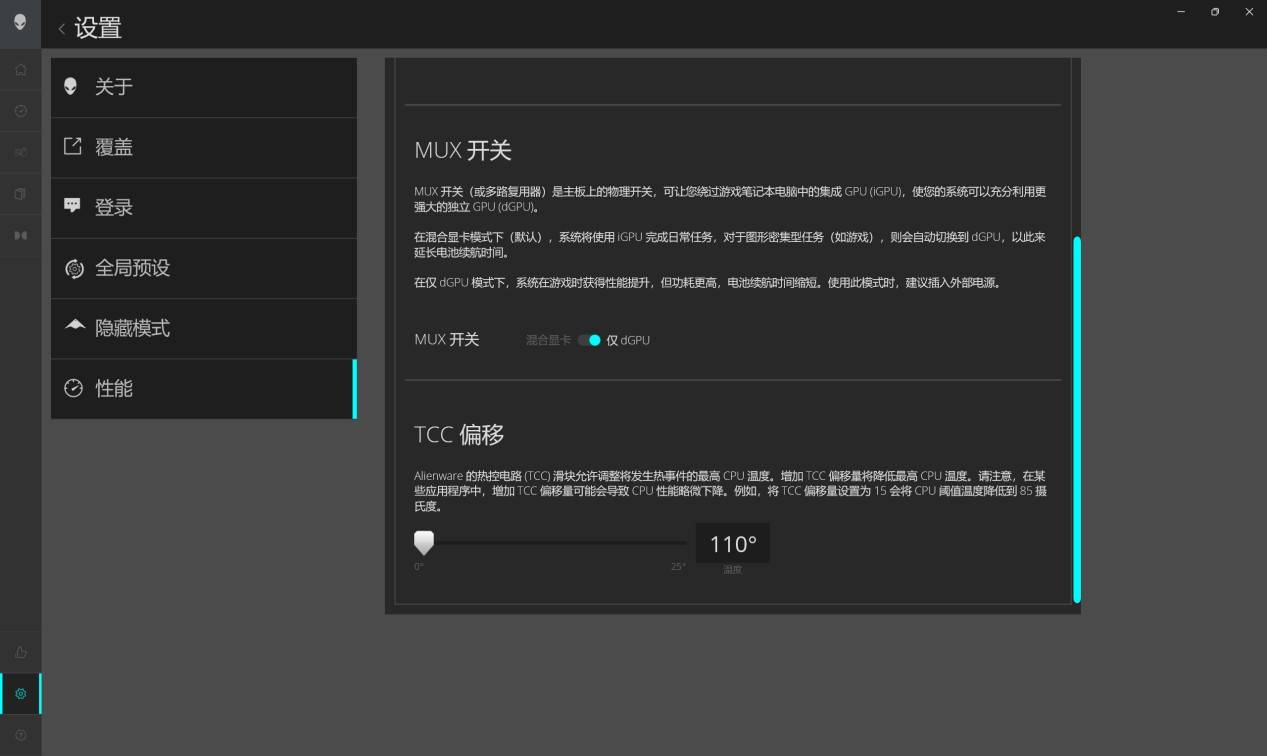
Task: Click the Alienware head logo at top-left
Action: [x=20, y=22]
